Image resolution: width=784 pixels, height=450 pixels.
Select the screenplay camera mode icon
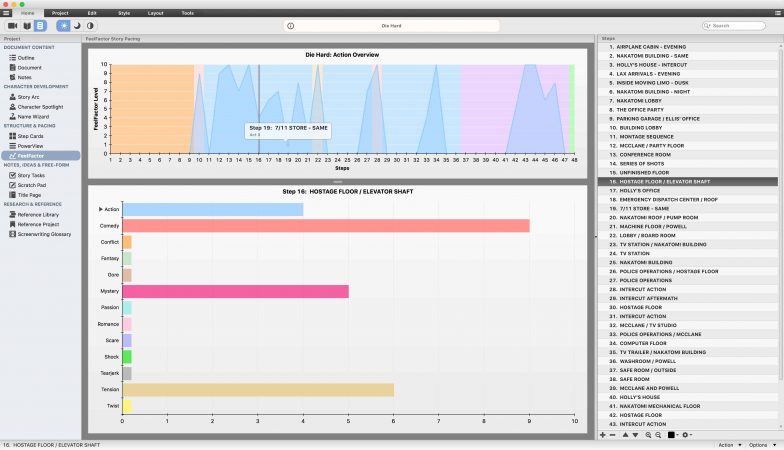coord(12,26)
